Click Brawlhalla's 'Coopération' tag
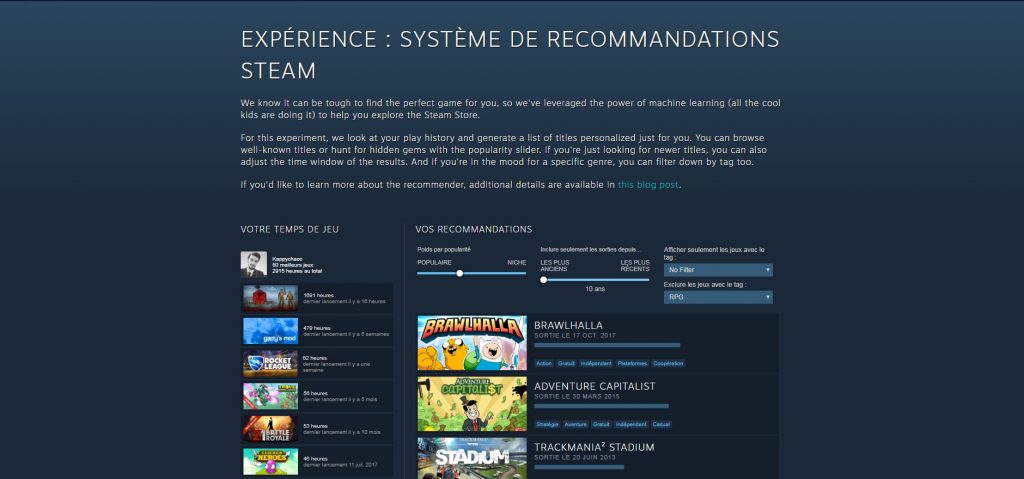Viewport: 1024px width, 479px height. pyautogui.click(x=668, y=363)
